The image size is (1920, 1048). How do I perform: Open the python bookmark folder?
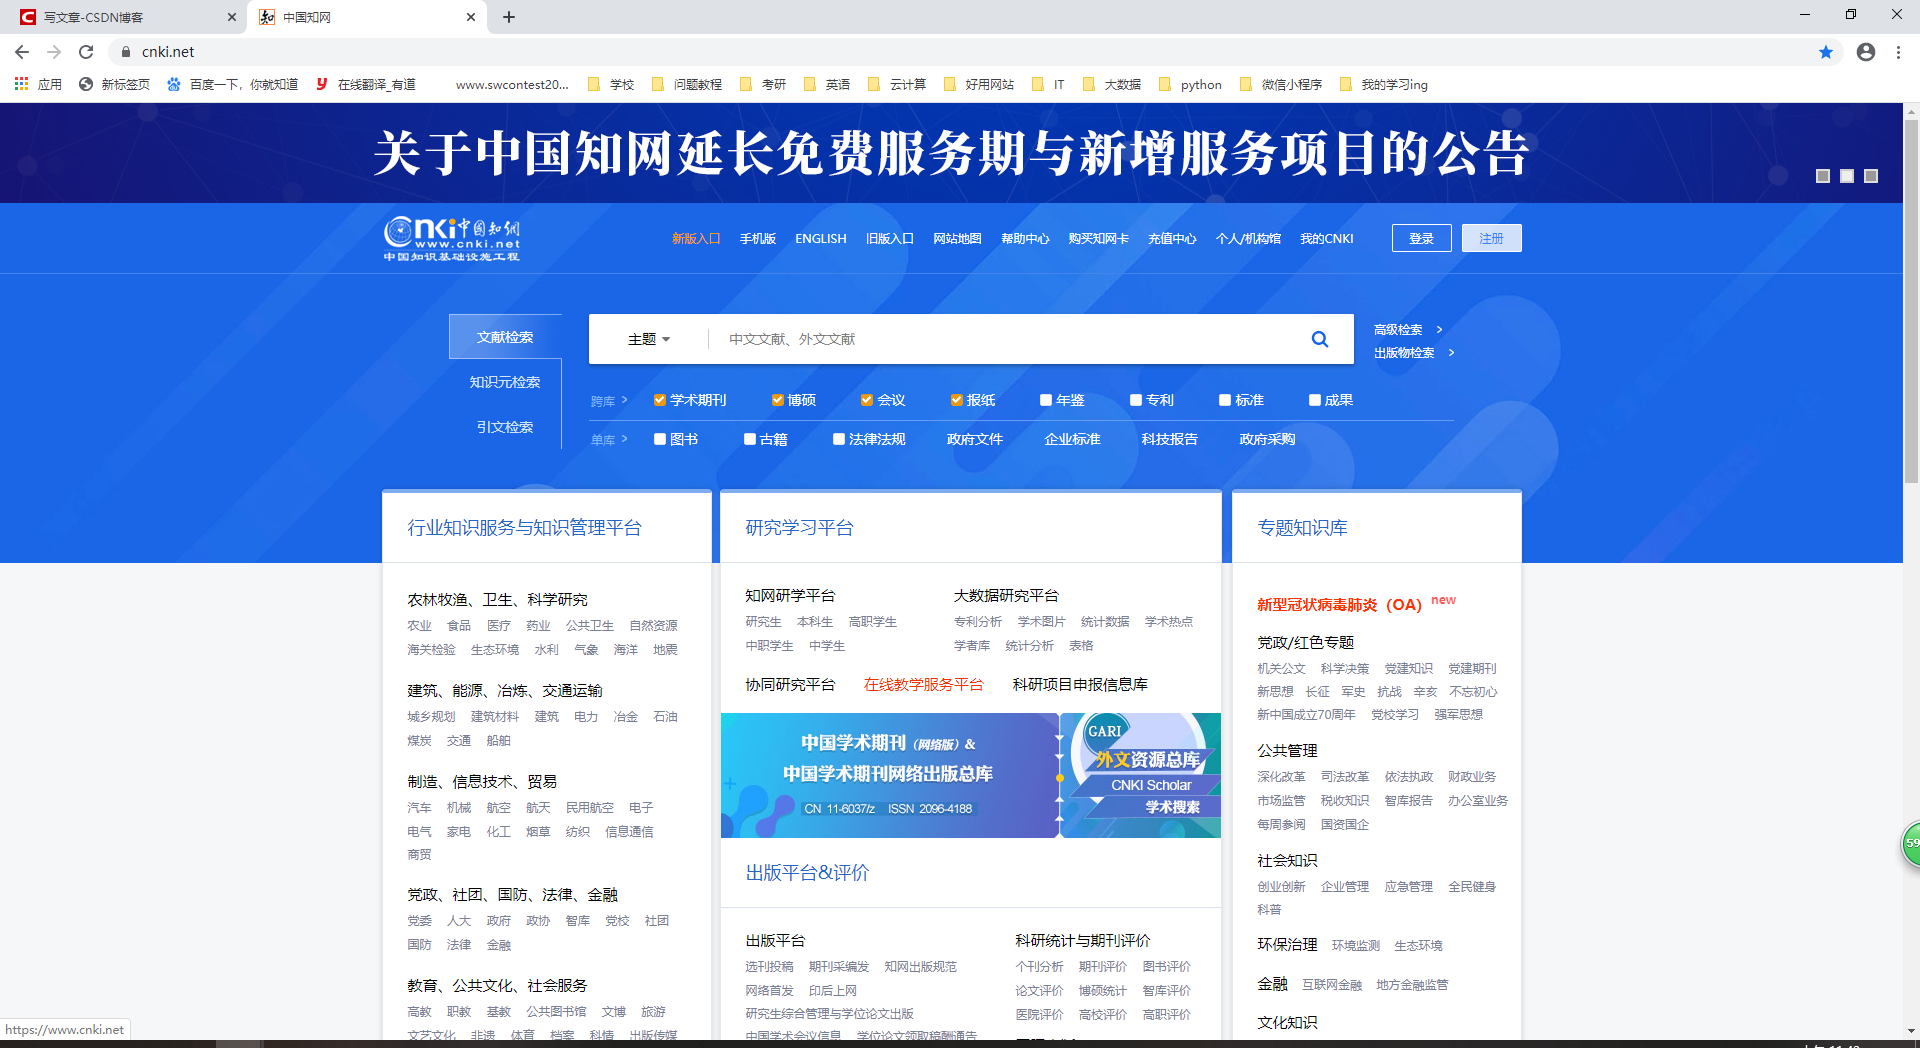point(1190,84)
